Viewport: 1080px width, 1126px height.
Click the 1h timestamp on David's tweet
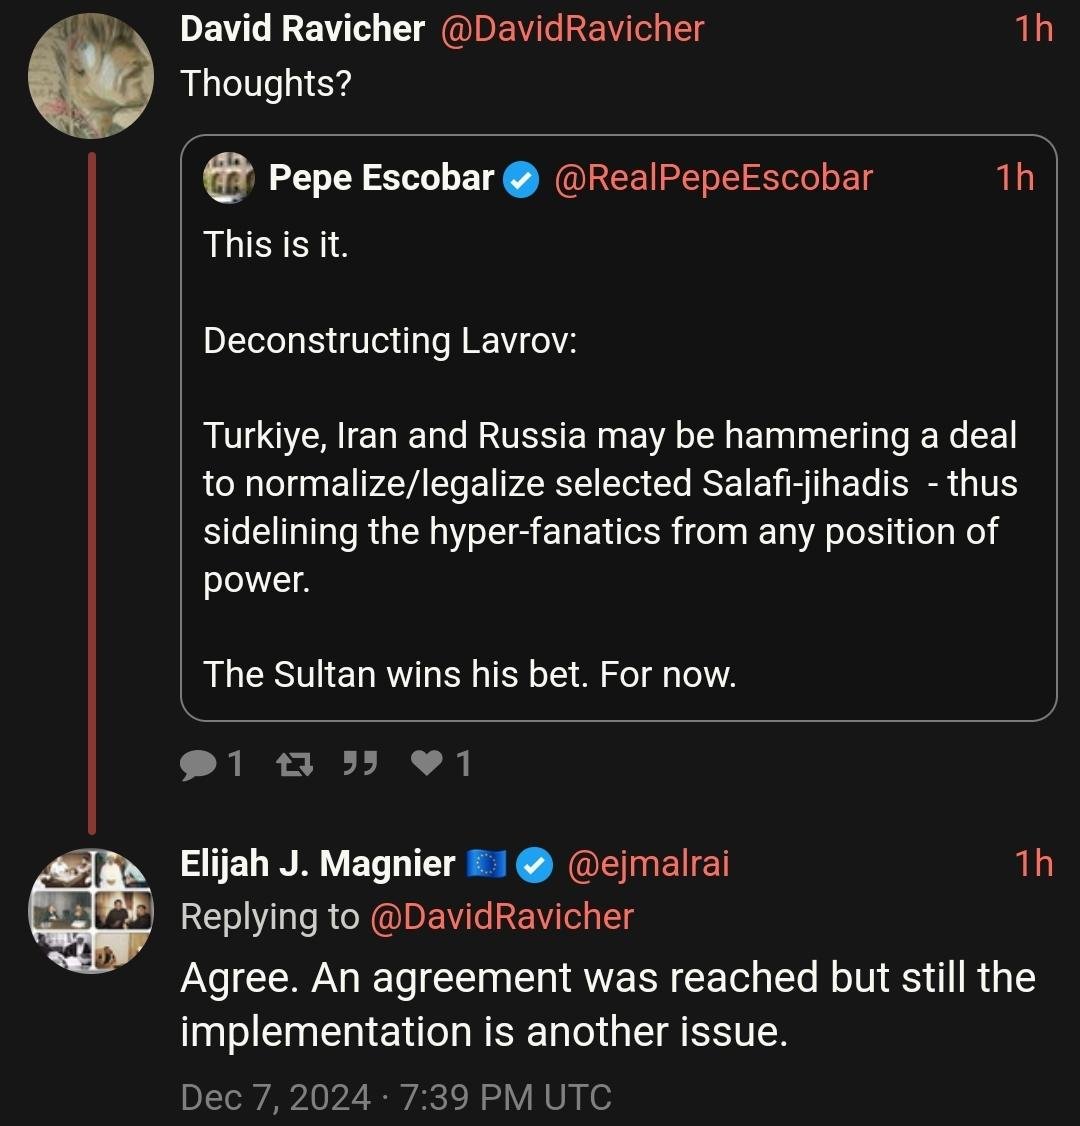pyautogui.click(x=1033, y=29)
